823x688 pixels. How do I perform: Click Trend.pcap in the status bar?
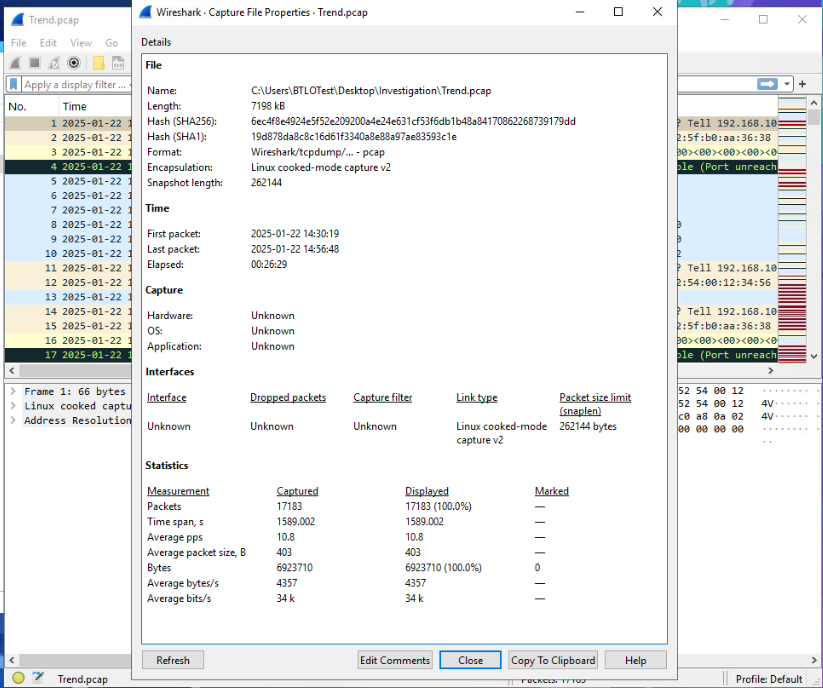82,679
